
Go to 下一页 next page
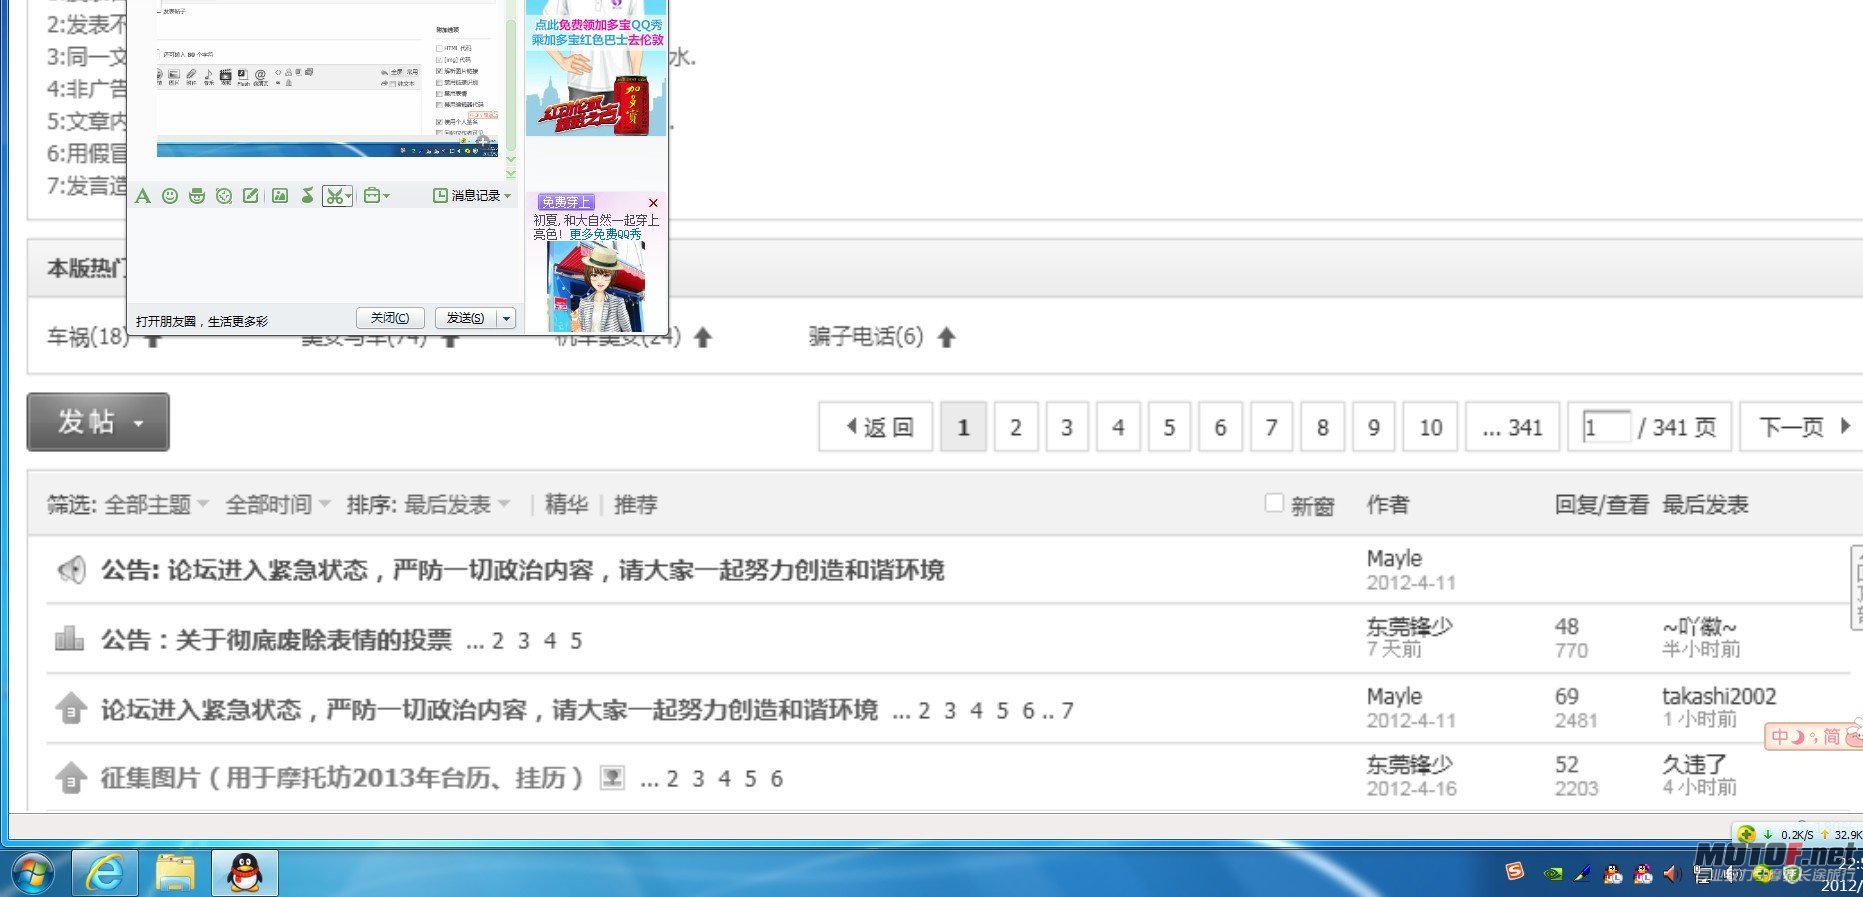[1803, 427]
